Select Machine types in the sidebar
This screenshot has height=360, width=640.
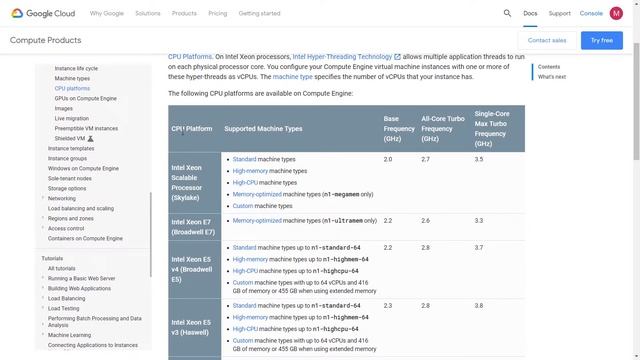click(72, 78)
